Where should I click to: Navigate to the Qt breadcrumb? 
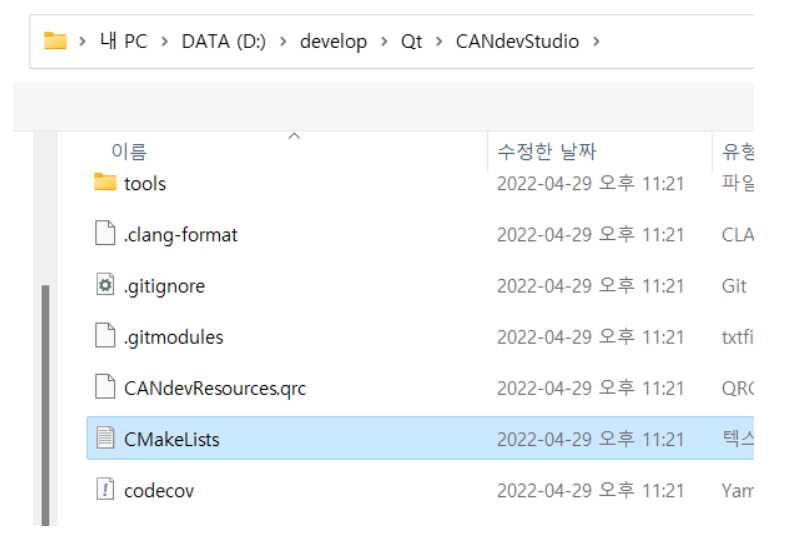pos(411,42)
